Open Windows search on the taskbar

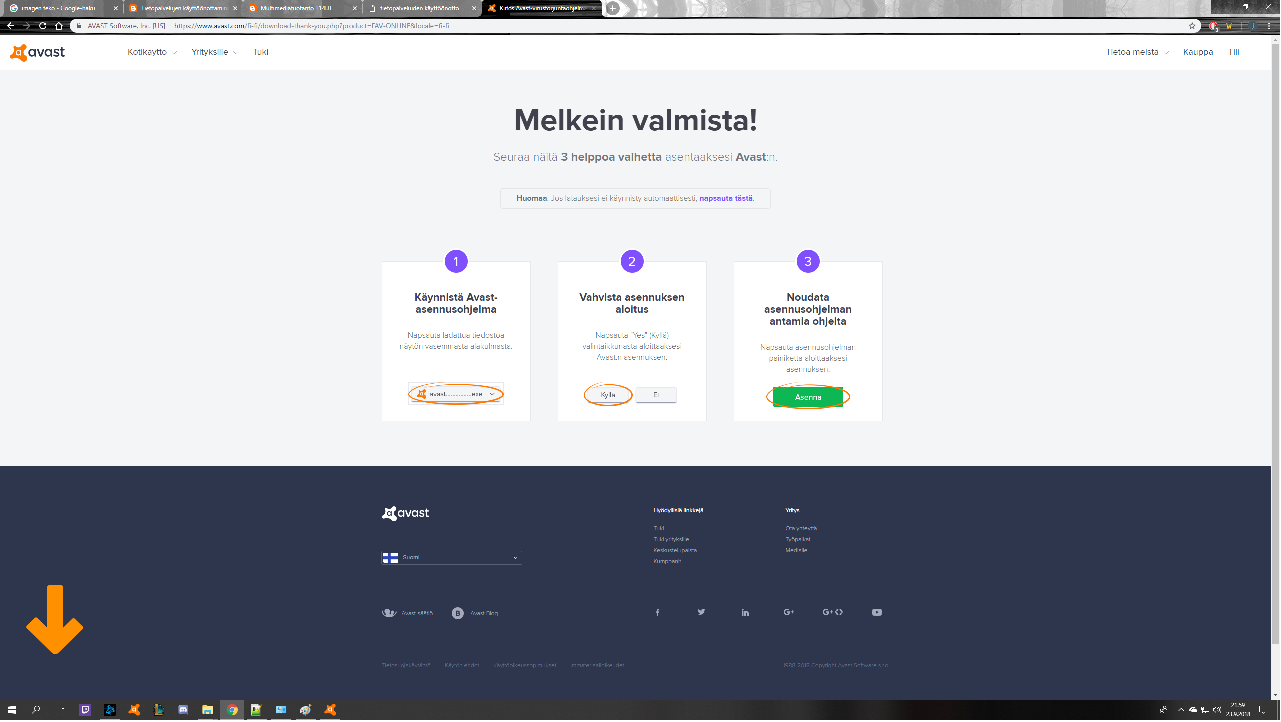(x=36, y=710)
